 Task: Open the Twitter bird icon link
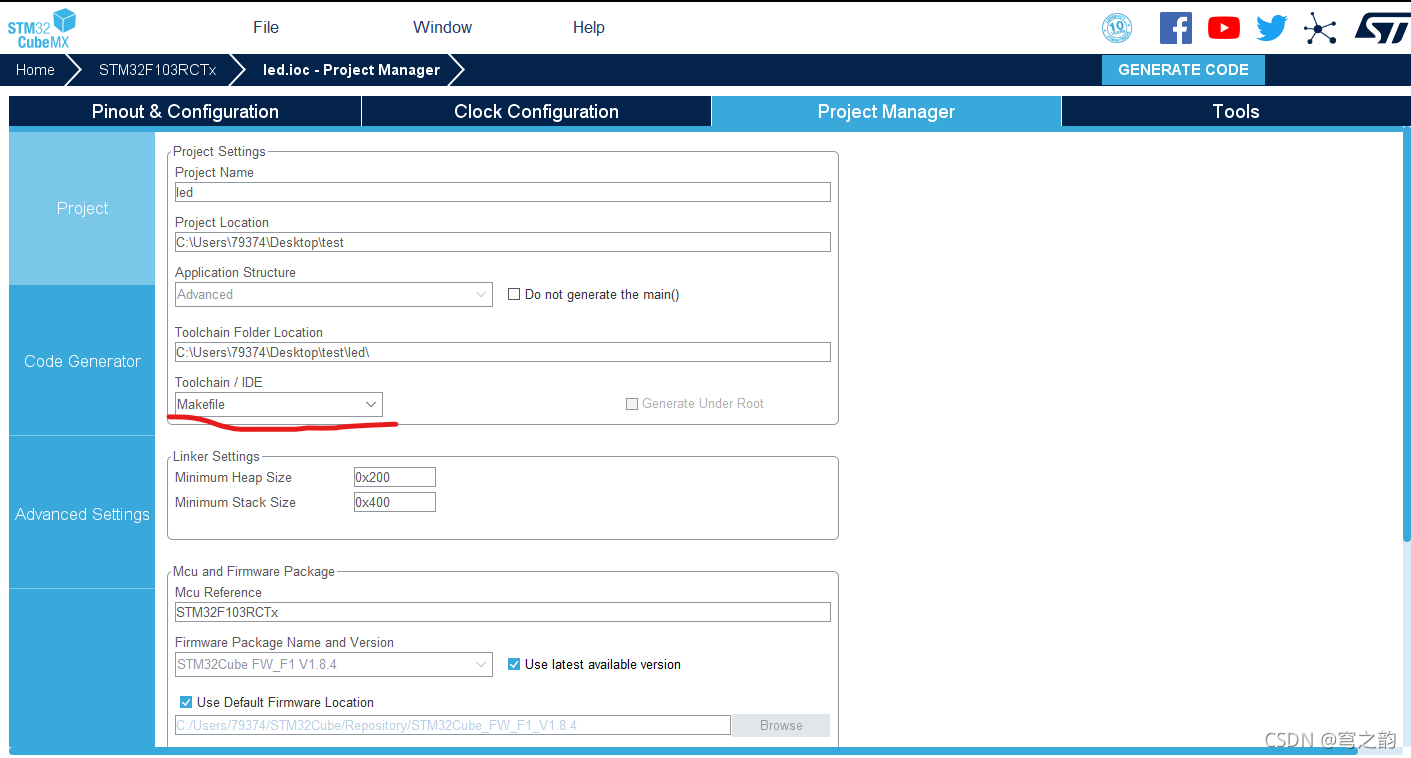click(x=1272, y=28)
